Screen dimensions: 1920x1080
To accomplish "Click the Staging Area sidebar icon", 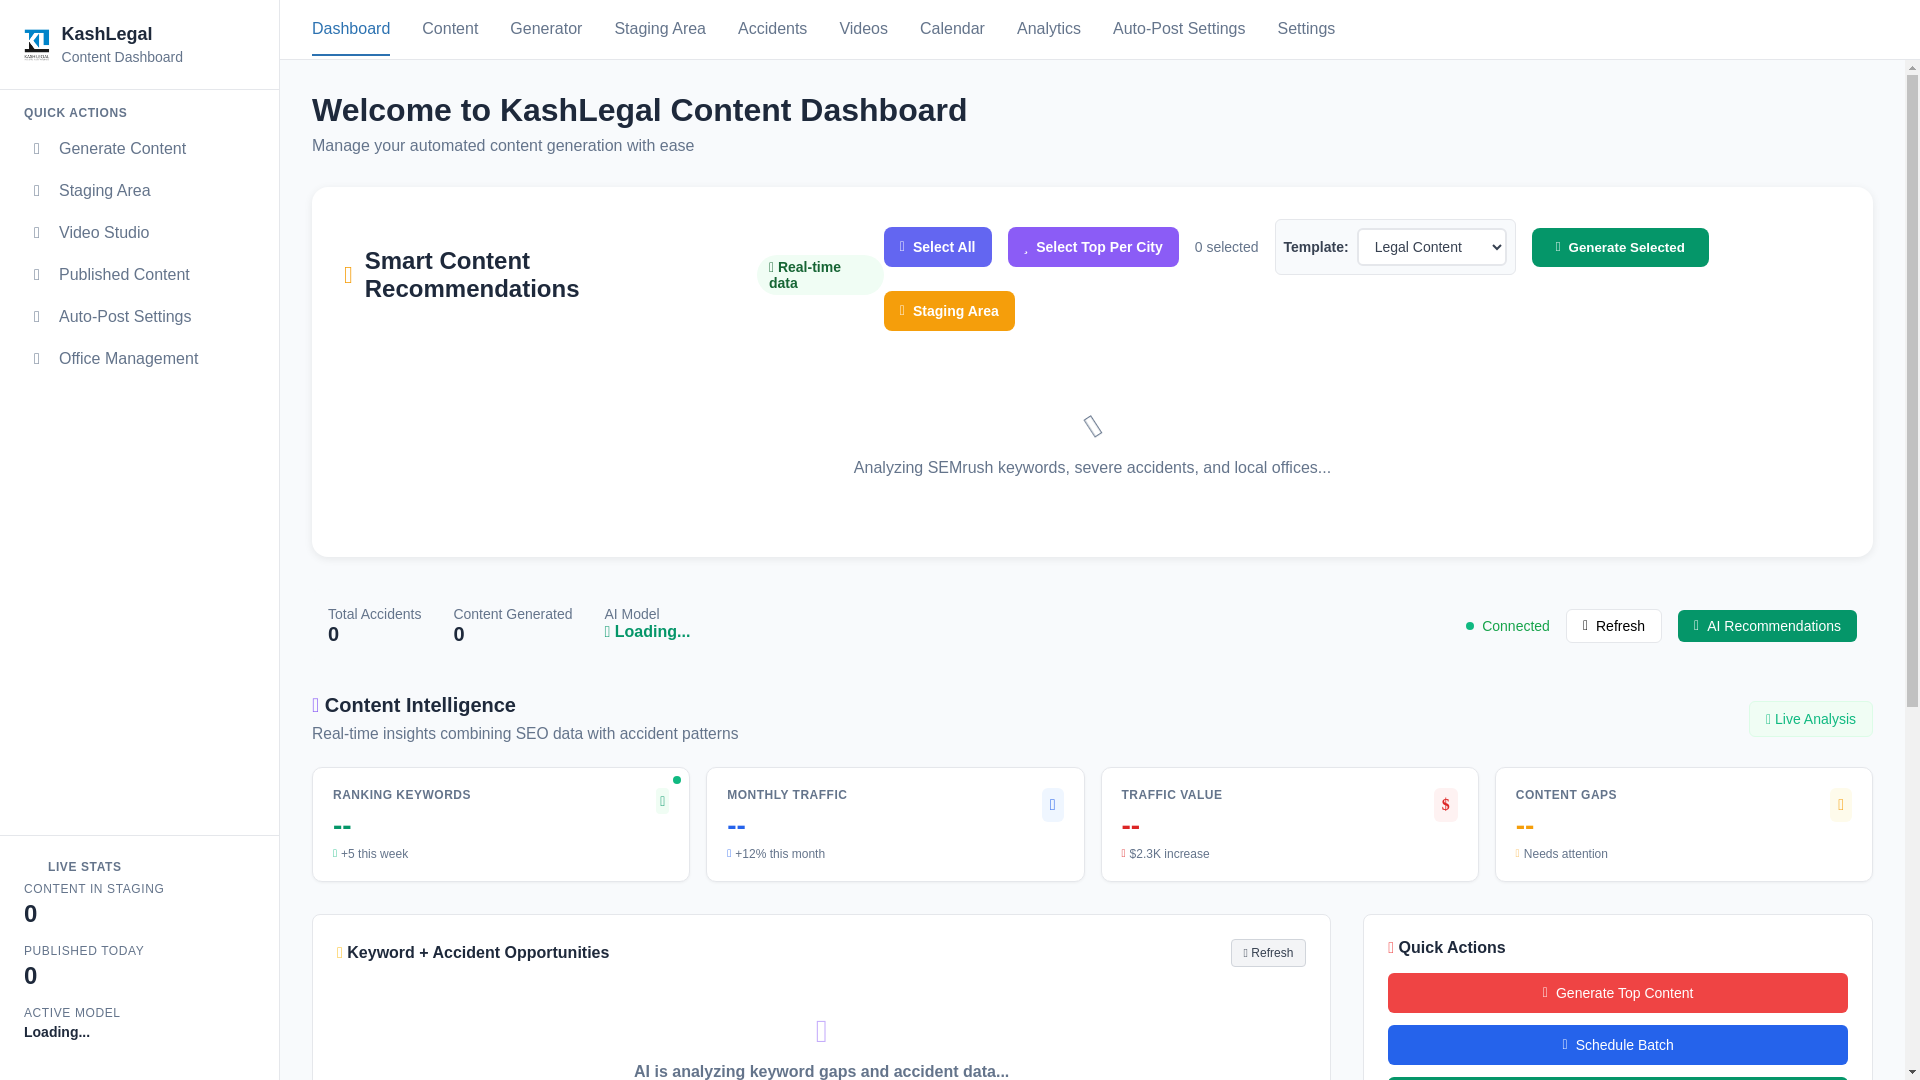I will [x=37, y=191].
